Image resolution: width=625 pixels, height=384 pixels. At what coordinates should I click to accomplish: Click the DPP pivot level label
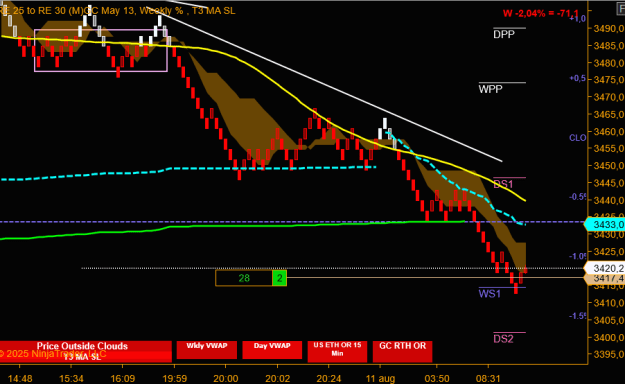tap(504, 34)
